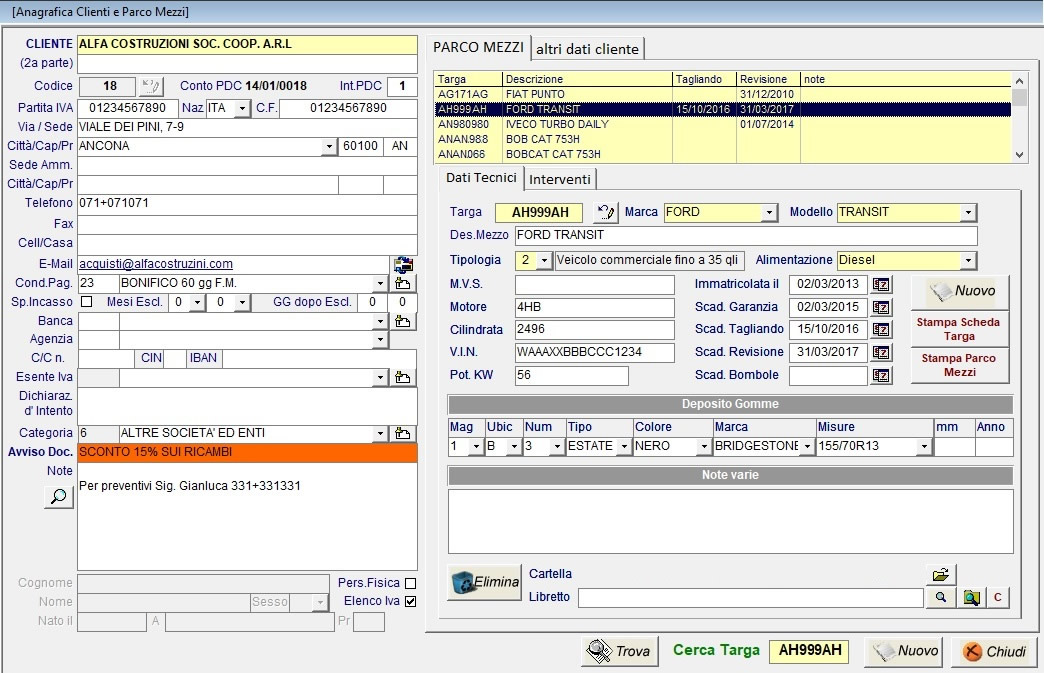Uncheck the Elenco Iva checkbox
The height and width of the screenshot is (673, 1044).
click(x=411, y=602)
